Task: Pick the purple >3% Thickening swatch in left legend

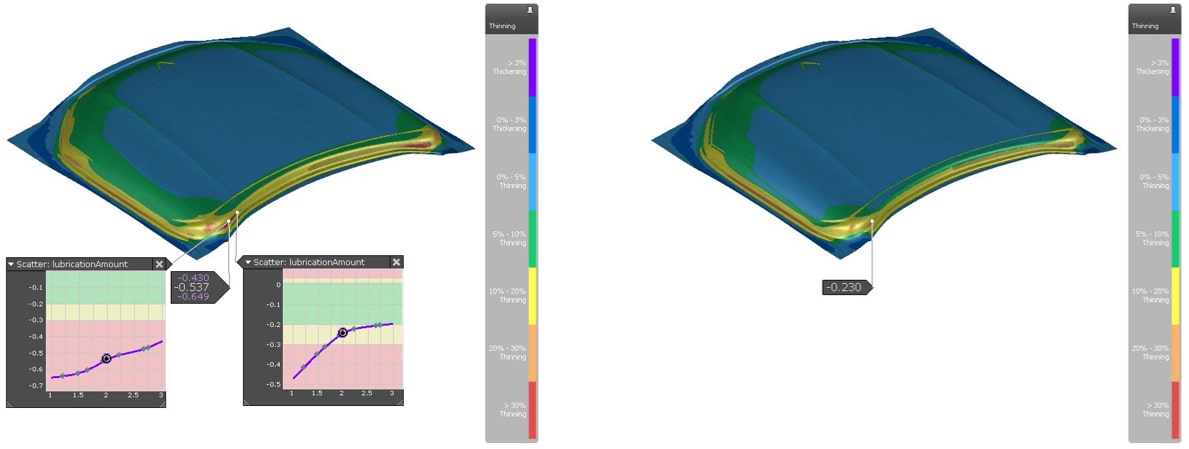Action: [532, 67]
